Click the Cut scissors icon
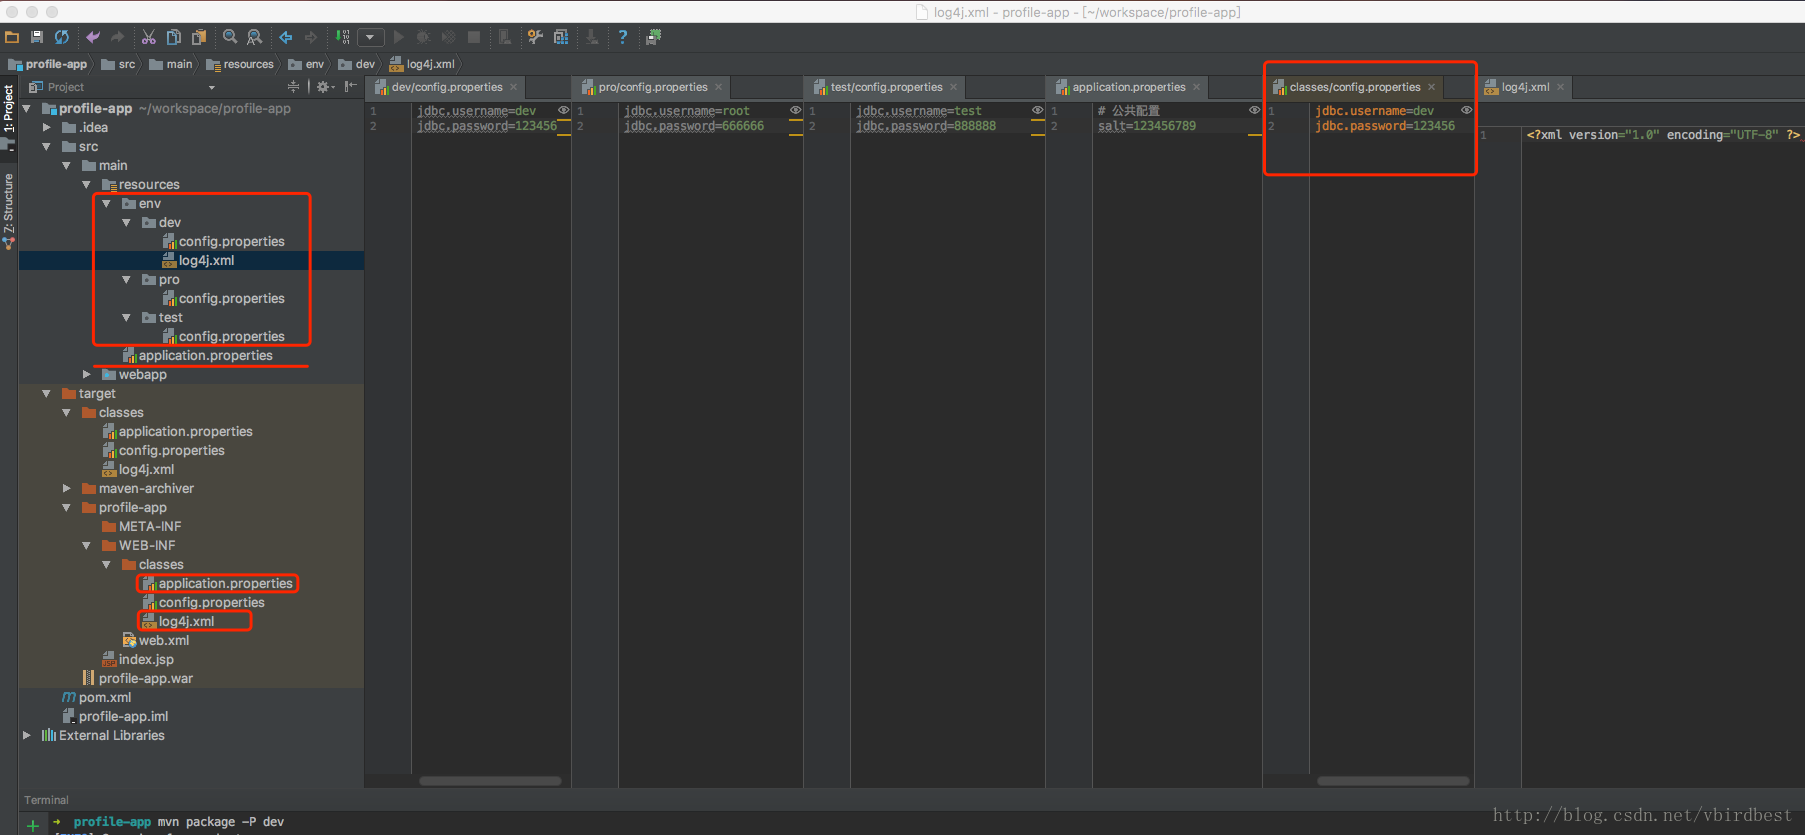The image size is (1805, 835). 149,37
